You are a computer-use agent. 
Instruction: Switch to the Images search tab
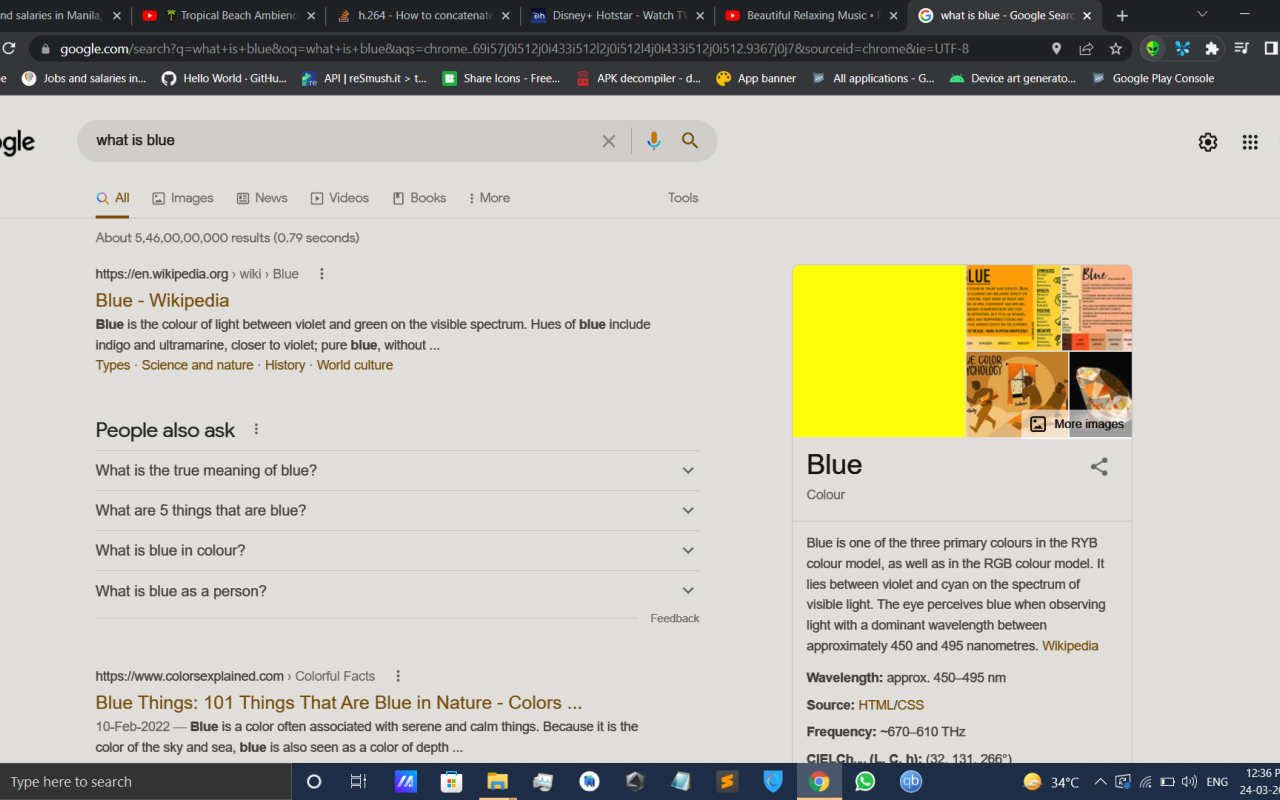[x=182, y=197]
